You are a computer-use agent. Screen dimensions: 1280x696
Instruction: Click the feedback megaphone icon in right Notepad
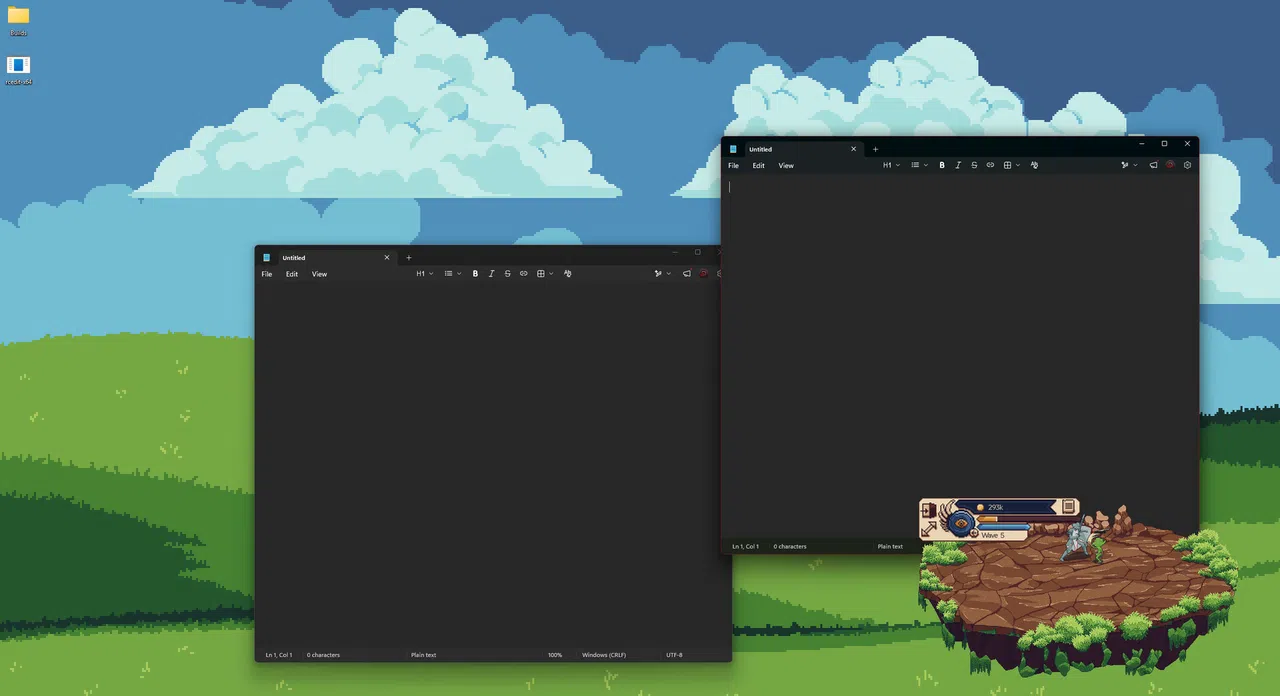click(1153, 165)
